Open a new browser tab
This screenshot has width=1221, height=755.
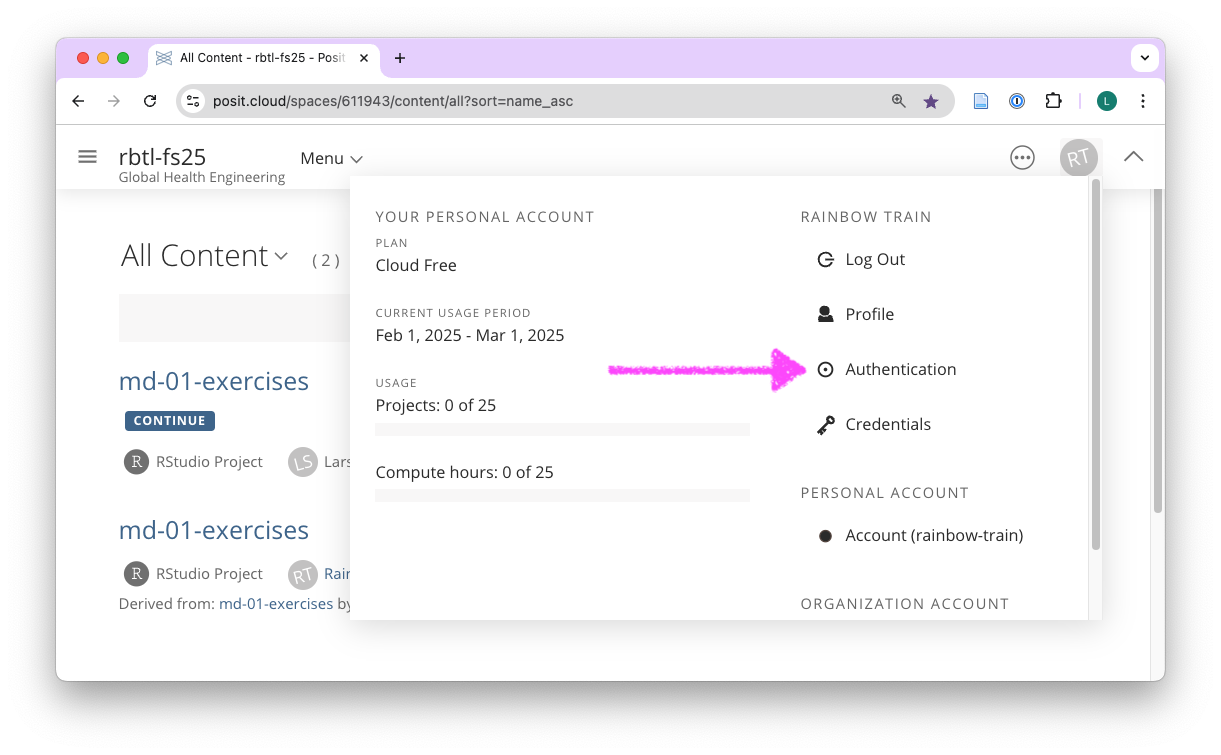tap(400, 58)
